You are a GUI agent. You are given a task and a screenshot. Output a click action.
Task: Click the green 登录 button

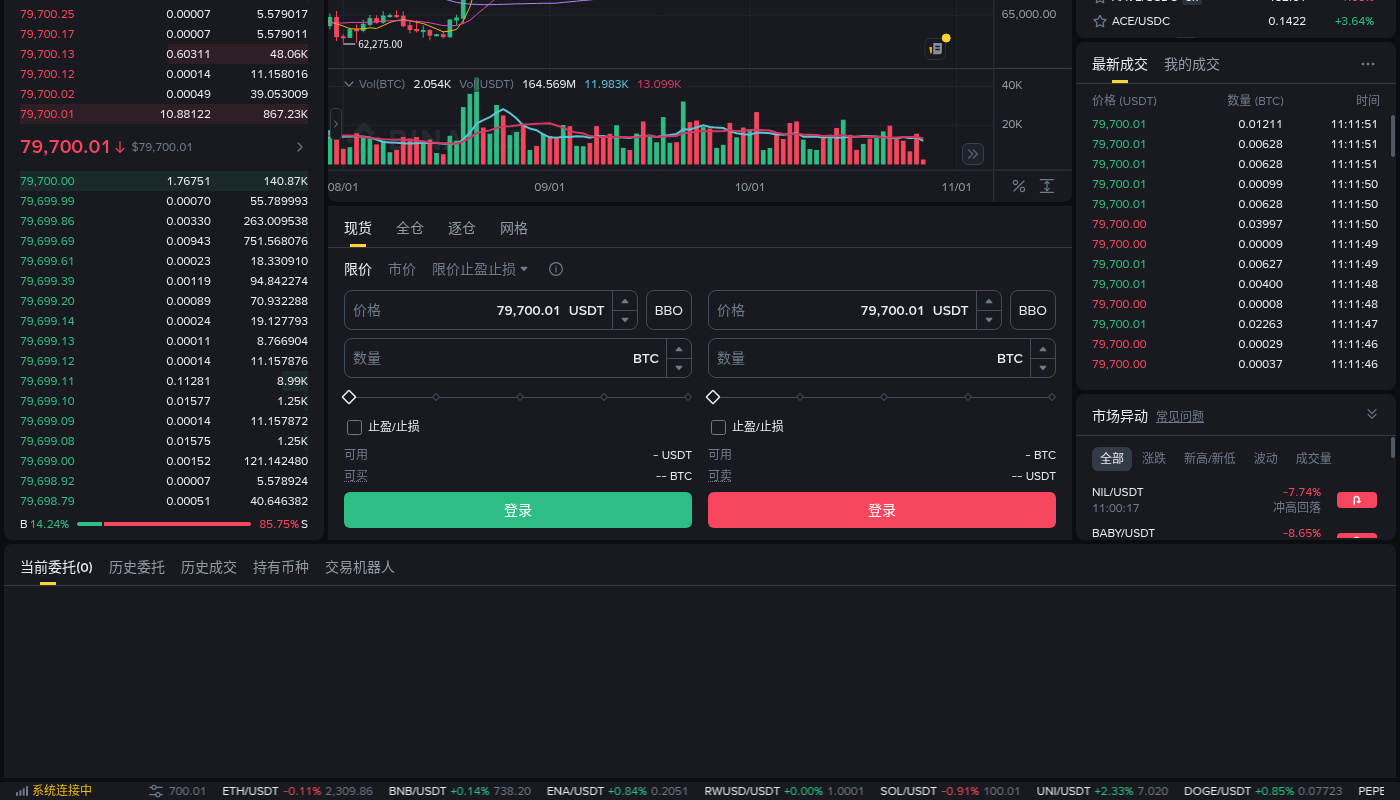pos(518,510)
